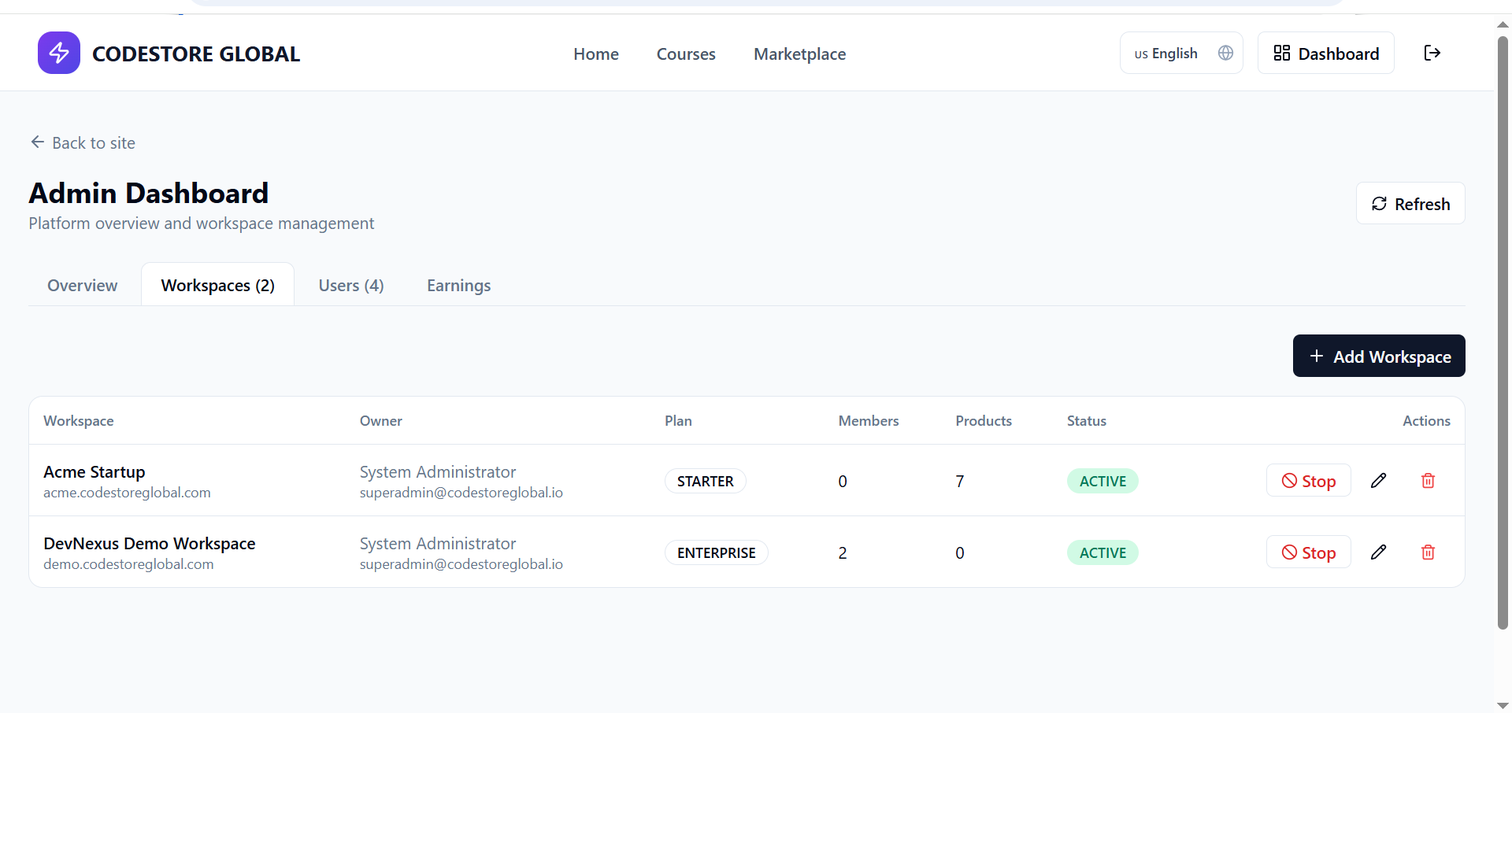This screenshot has width=1512, height=860.
Task: Click the DevNexus Demo Workspace name
Action: (149, 543)
